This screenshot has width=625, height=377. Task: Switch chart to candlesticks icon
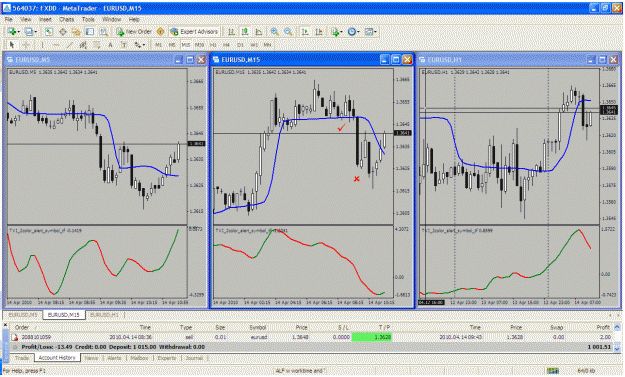pyautogui.click(x=245, y=31)
